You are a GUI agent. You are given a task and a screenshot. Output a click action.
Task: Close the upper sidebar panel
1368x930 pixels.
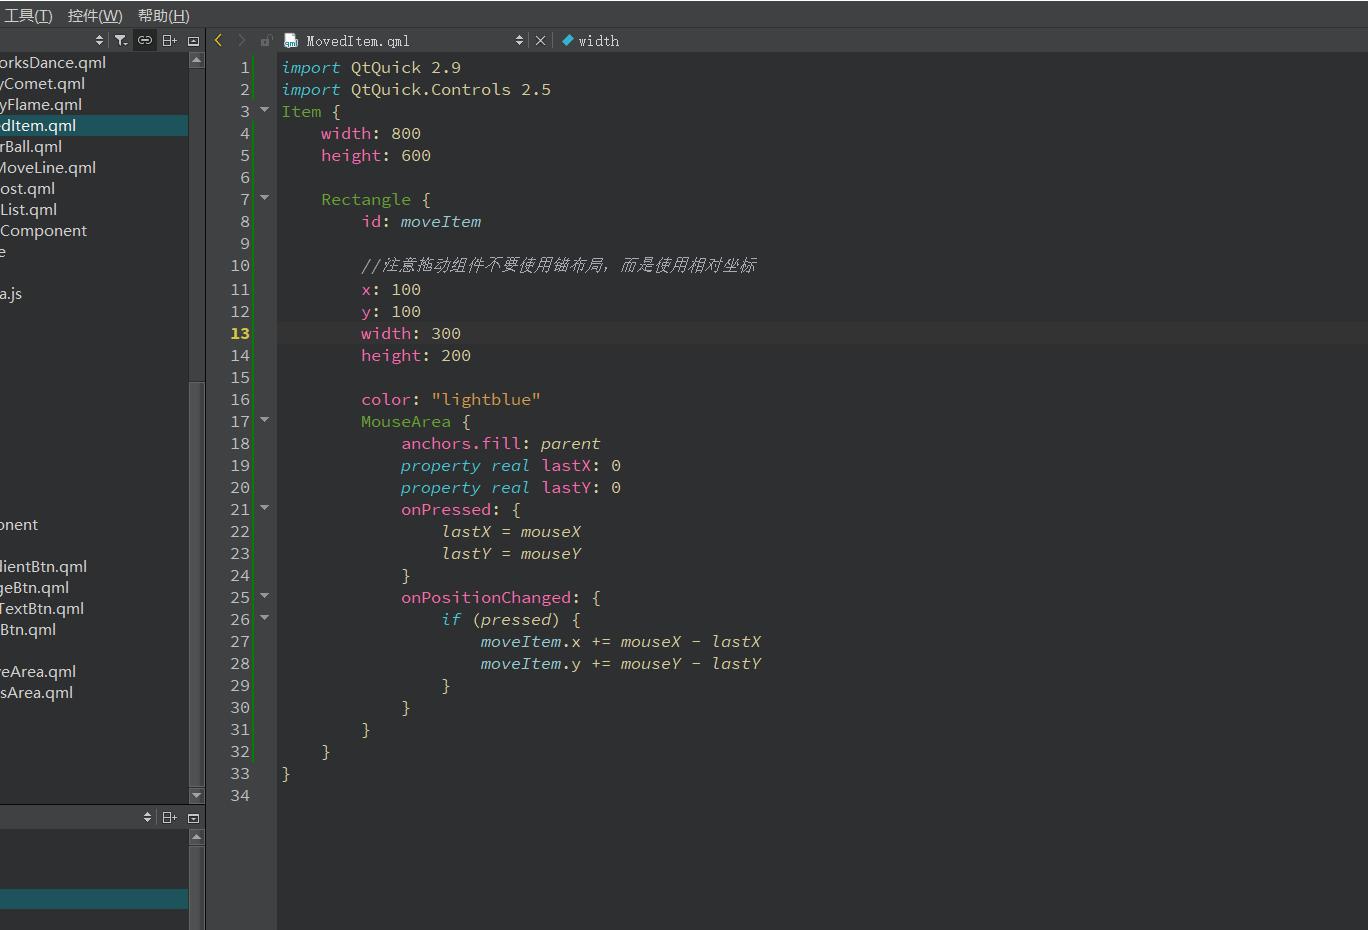pos(193,40)
